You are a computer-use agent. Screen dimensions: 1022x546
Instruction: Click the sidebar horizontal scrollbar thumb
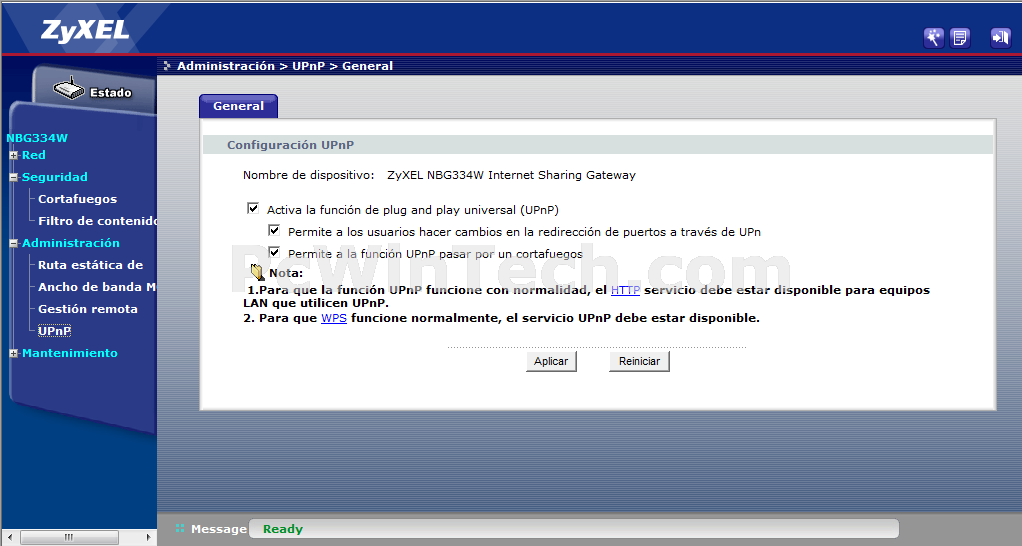(69, 537)
